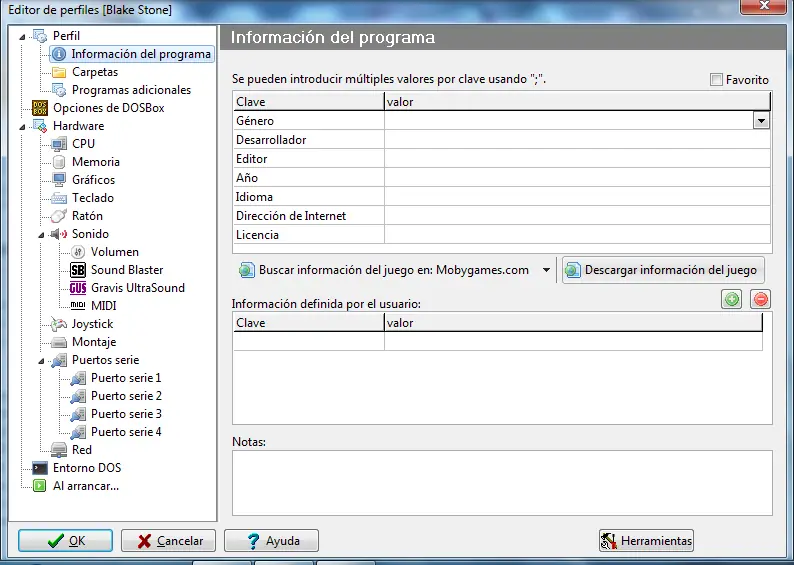The image size is (794, 565).
Task: Click the DOSBox options icon
Action: 40,108
